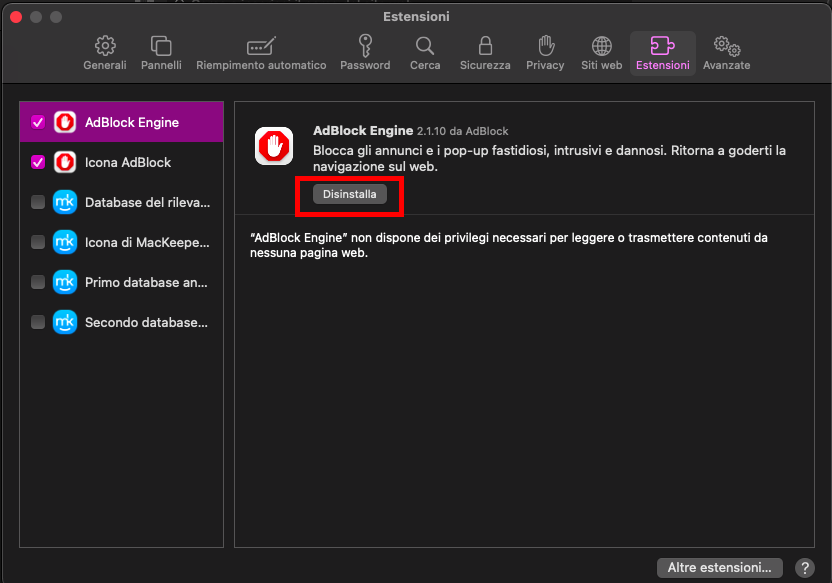The image size is (832, 583).
Task: Switch to the Privacy tab
Action: click(545, 46)
